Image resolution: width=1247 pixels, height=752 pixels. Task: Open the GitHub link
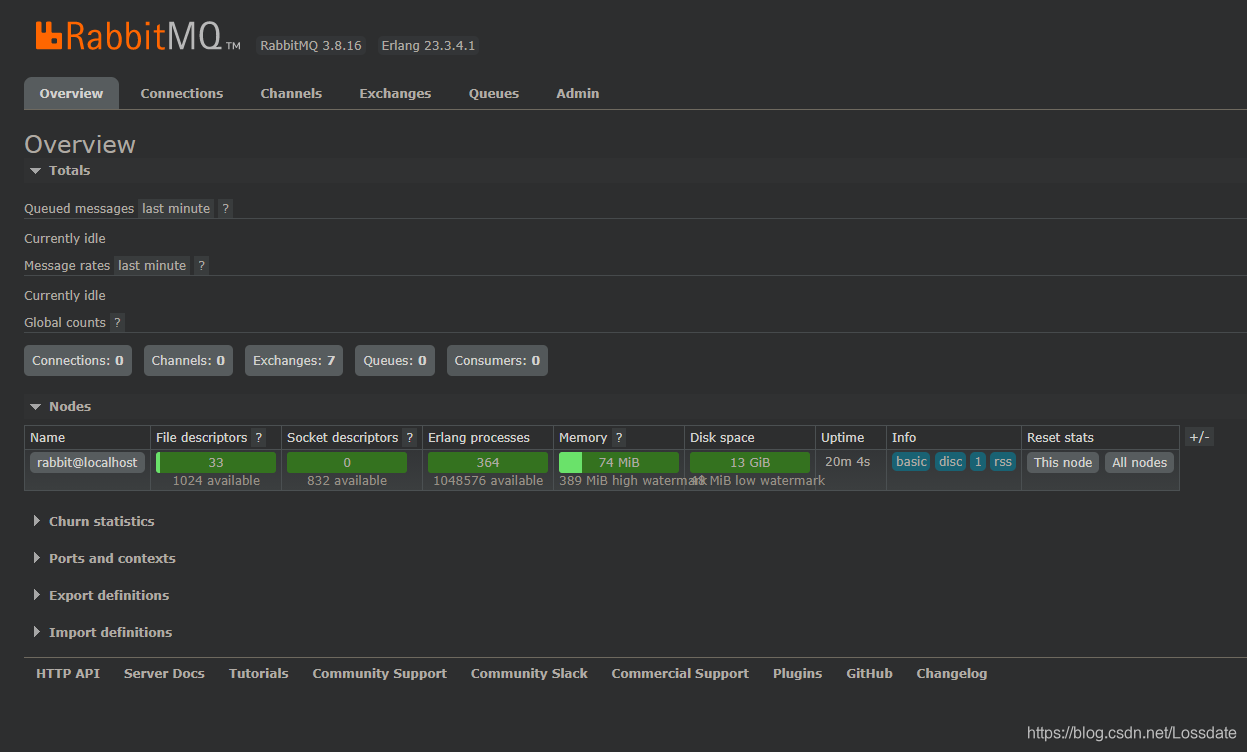point(870,674)
